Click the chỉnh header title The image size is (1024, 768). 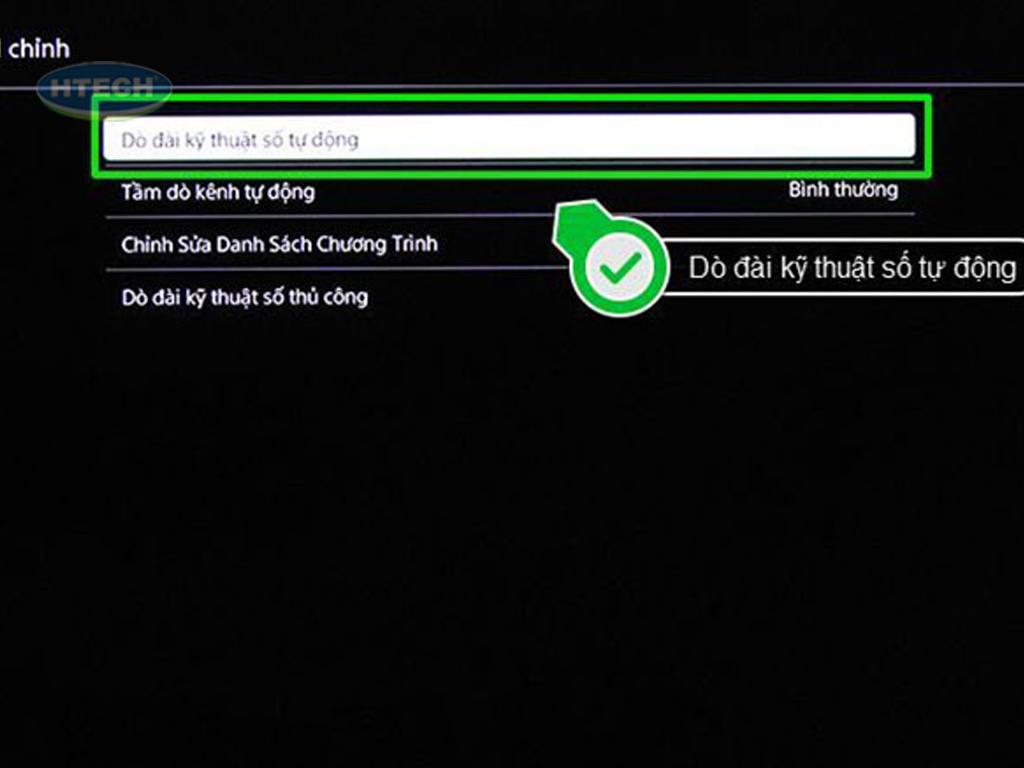pyautogui.click(x=38, y=48)
